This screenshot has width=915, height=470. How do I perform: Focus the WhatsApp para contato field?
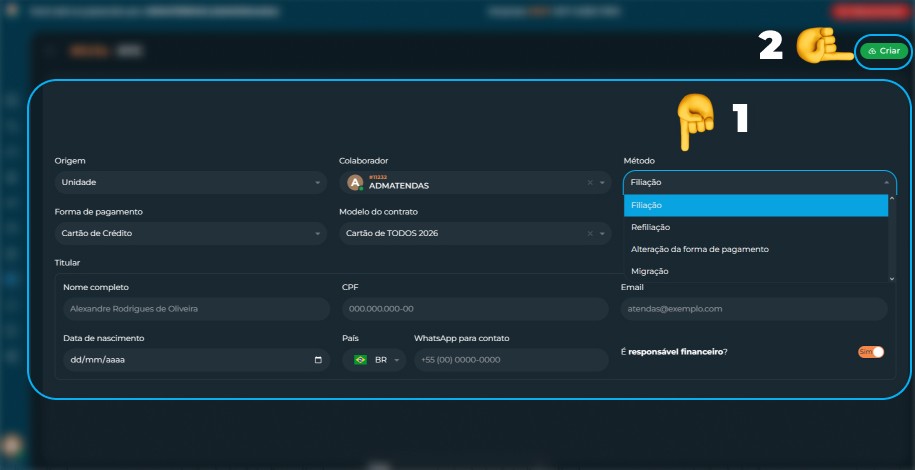coord(511,360)
